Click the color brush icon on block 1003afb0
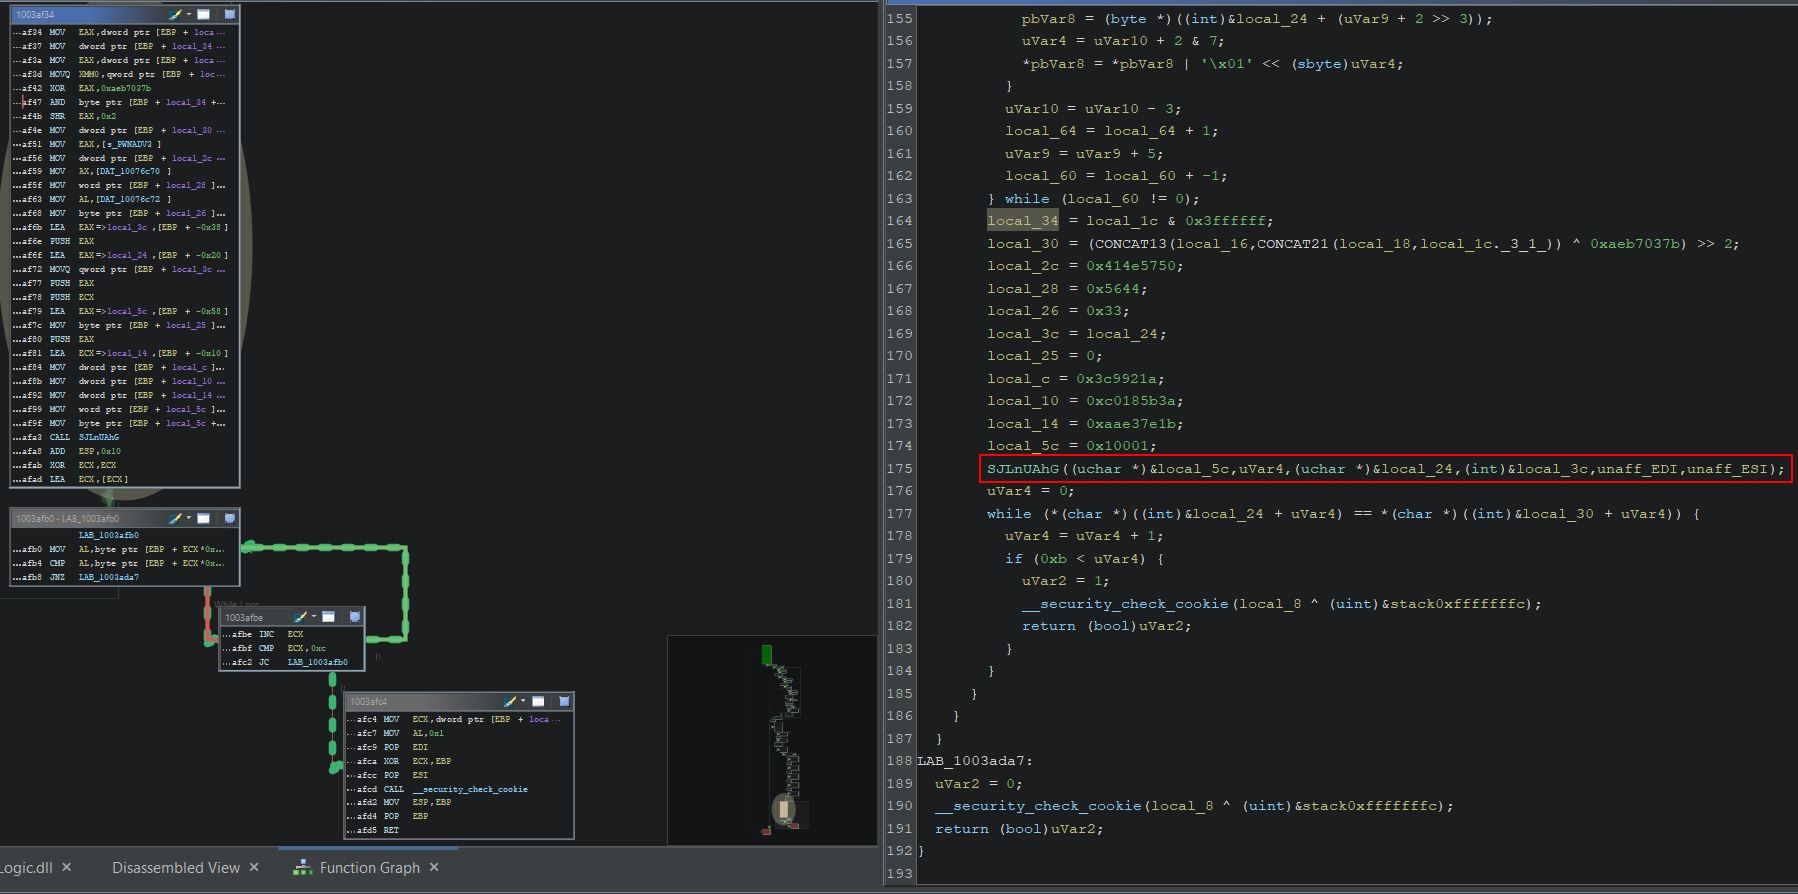The width and height of the screenshot is (1798, 894). 175,519
